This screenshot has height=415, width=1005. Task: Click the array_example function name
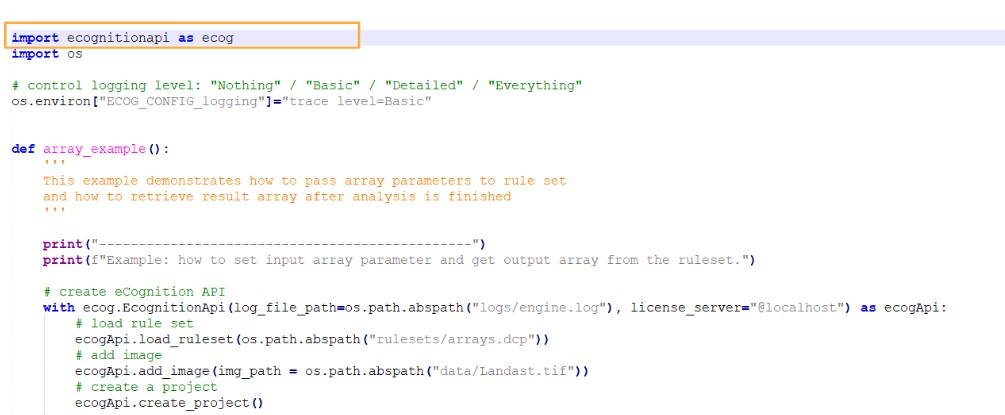pyautogui.click(x=95, y=149)
